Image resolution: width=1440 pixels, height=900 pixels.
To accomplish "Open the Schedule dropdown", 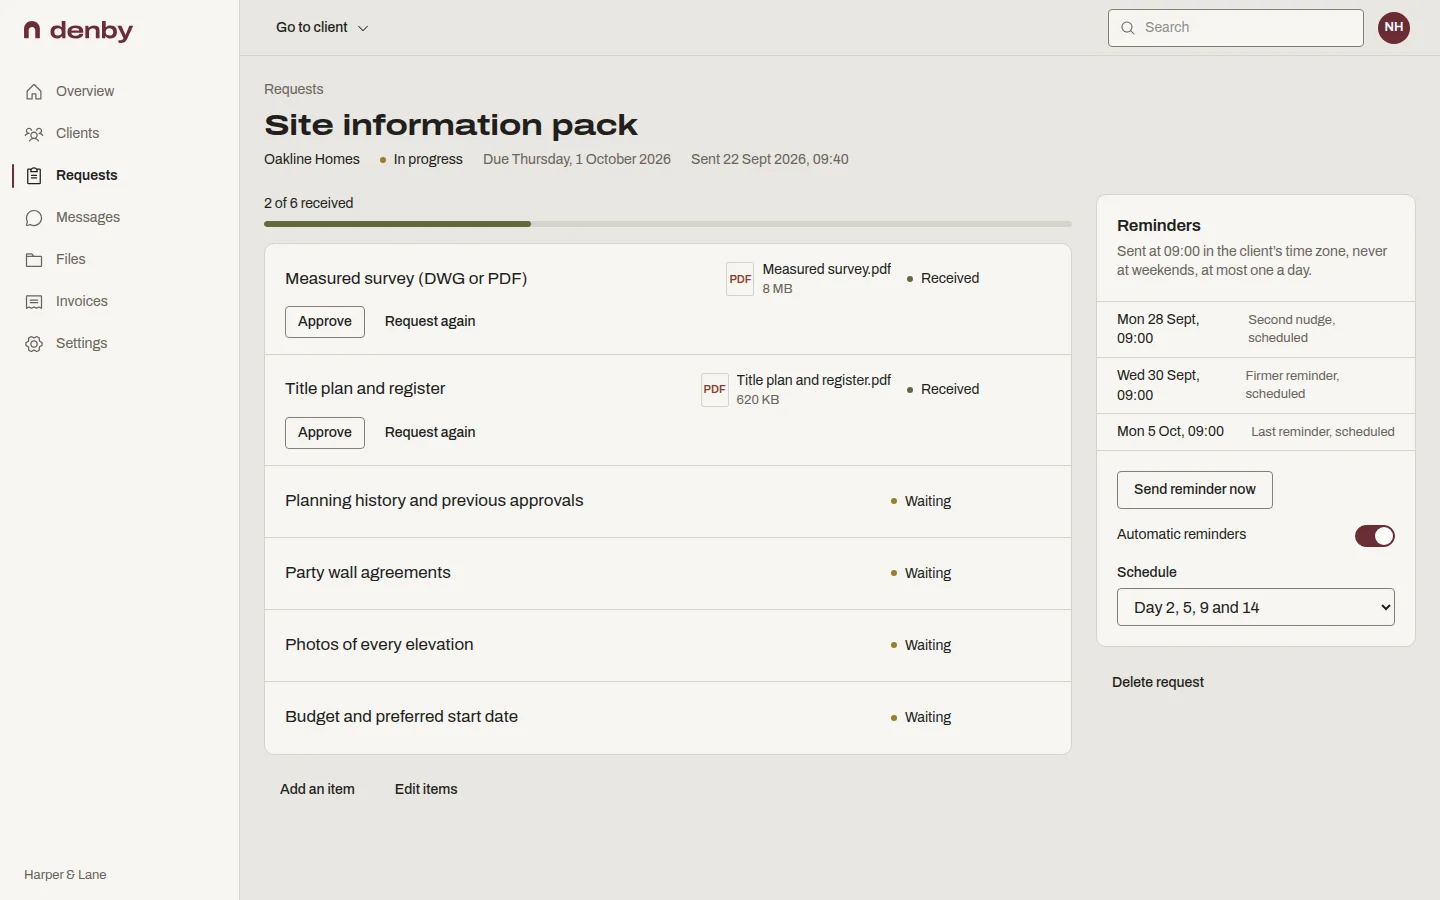I will [1256, 607].
